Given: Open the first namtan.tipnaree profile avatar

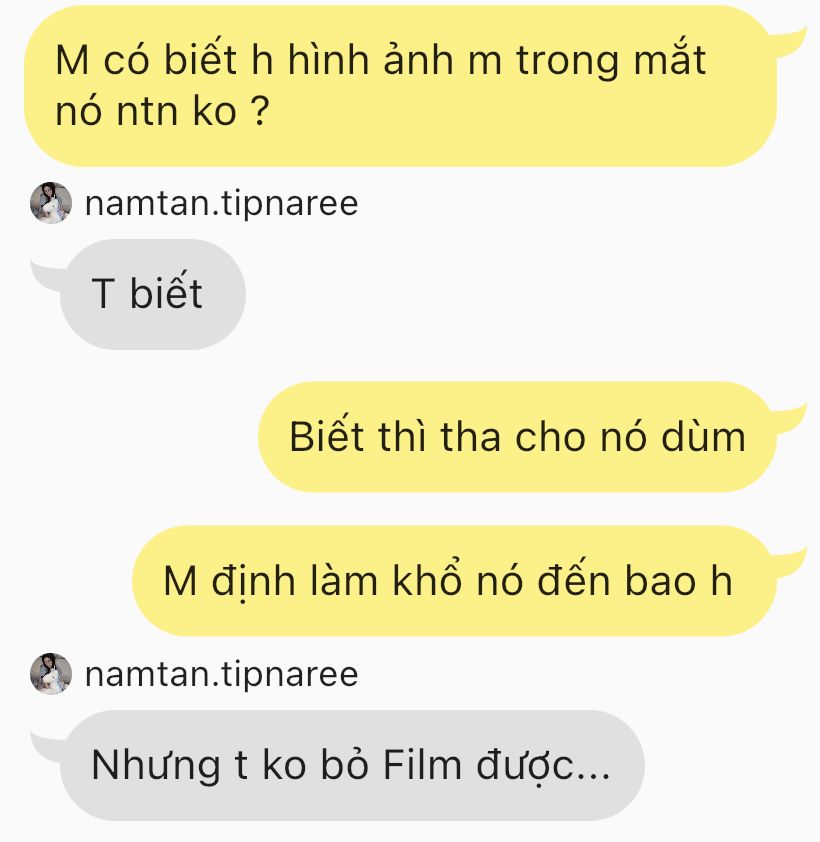Looking at the screenshot, I should [x=51, y=202].
